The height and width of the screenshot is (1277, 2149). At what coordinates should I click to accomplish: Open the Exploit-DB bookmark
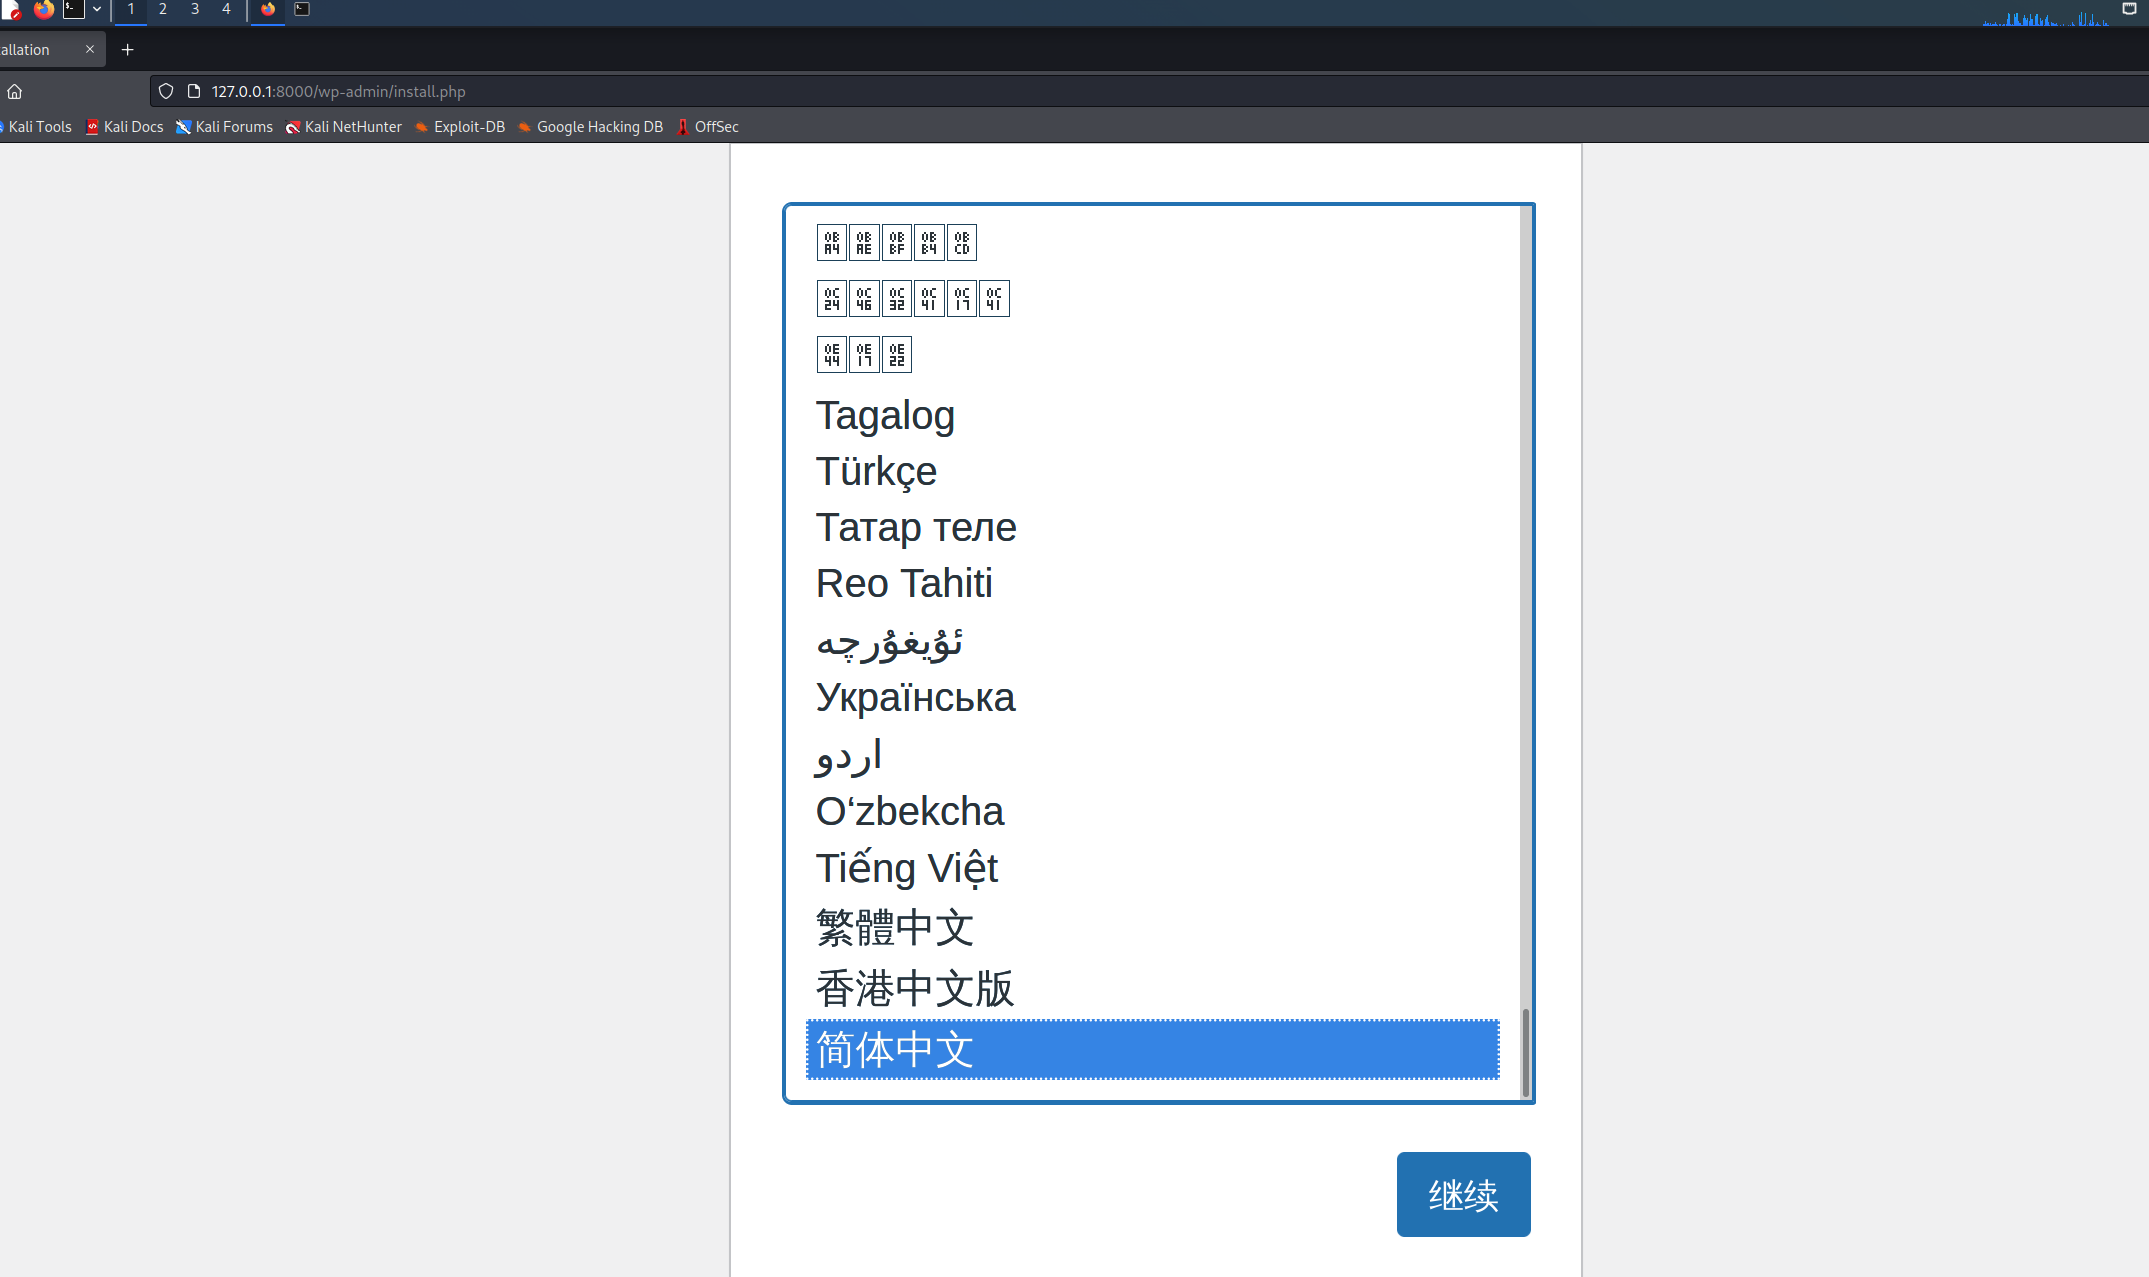point(460,127)
